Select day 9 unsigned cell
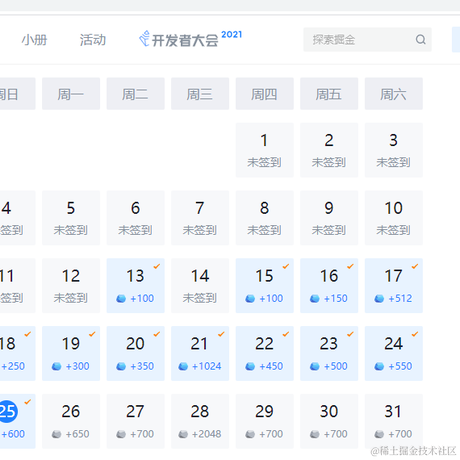The height and width of the screenshot is (460, 460). point(329,218)
